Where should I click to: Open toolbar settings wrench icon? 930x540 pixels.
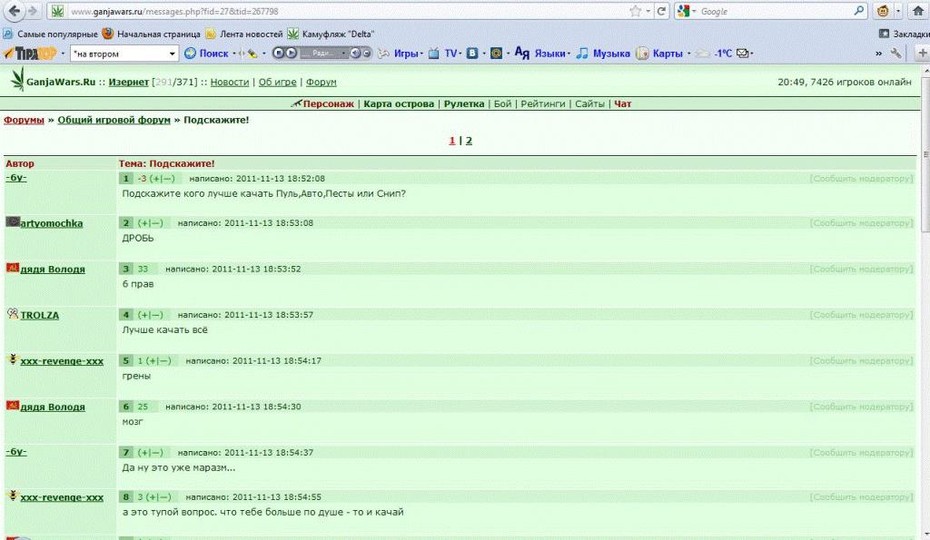point(896,53)
